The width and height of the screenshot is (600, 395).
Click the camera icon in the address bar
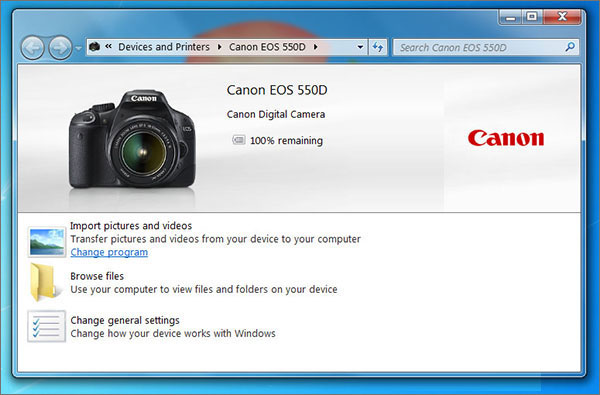click(95, 47)
